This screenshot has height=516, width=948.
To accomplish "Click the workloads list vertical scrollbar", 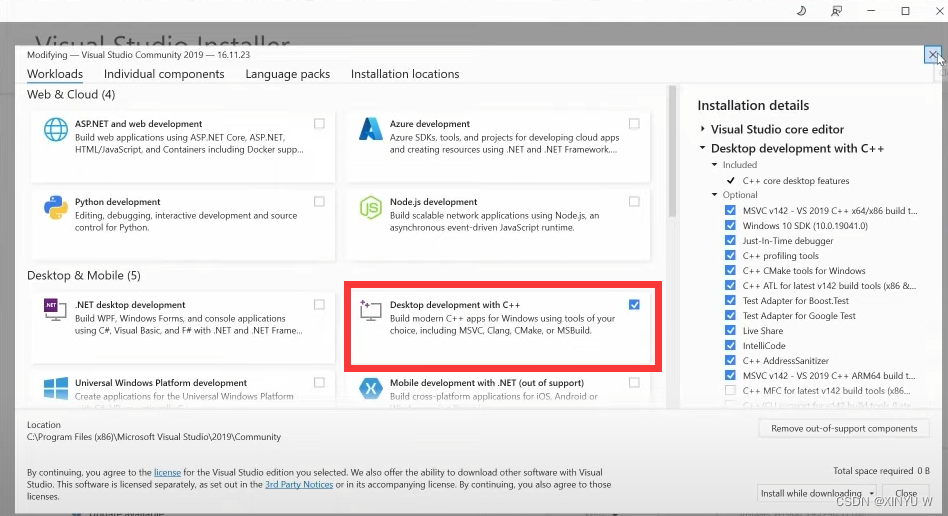I will coord(672,151).
